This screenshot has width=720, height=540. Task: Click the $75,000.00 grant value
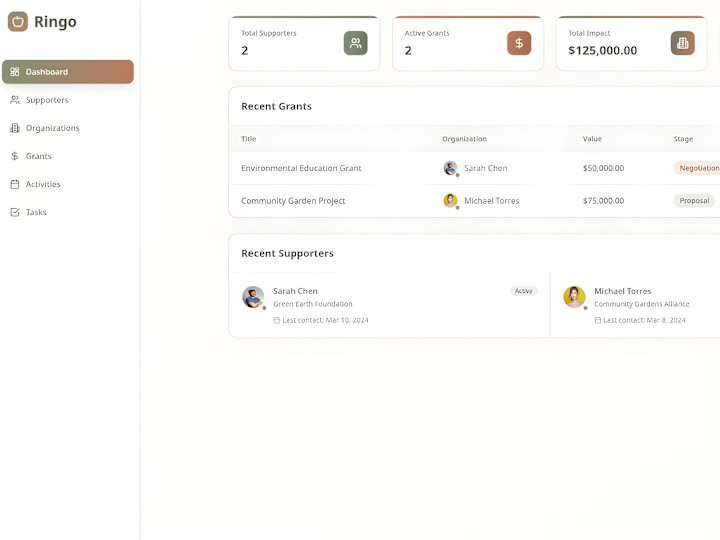pos(603,201)
